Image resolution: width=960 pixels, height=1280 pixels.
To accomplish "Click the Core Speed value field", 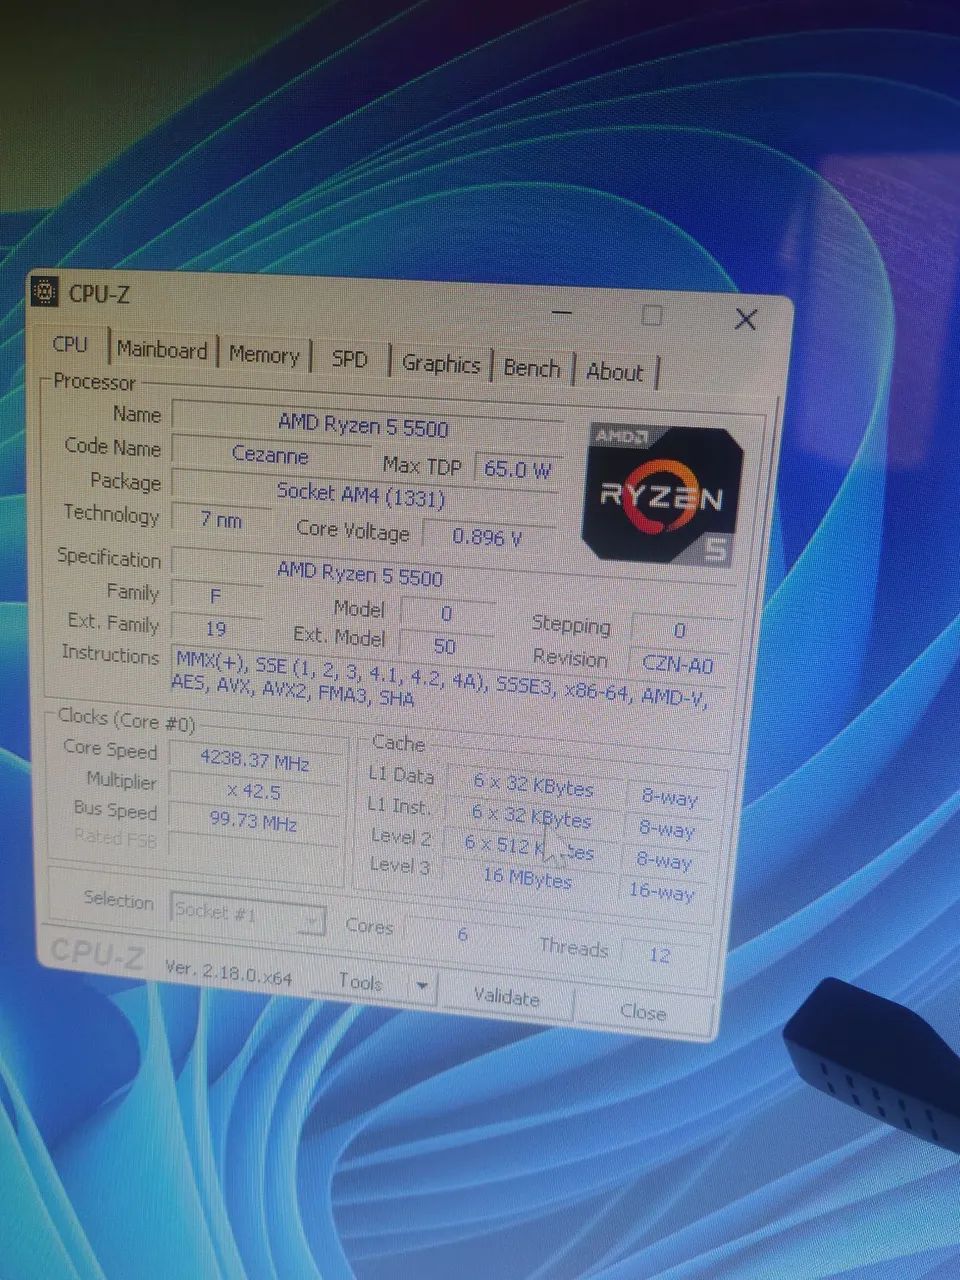I will point(255,760).
